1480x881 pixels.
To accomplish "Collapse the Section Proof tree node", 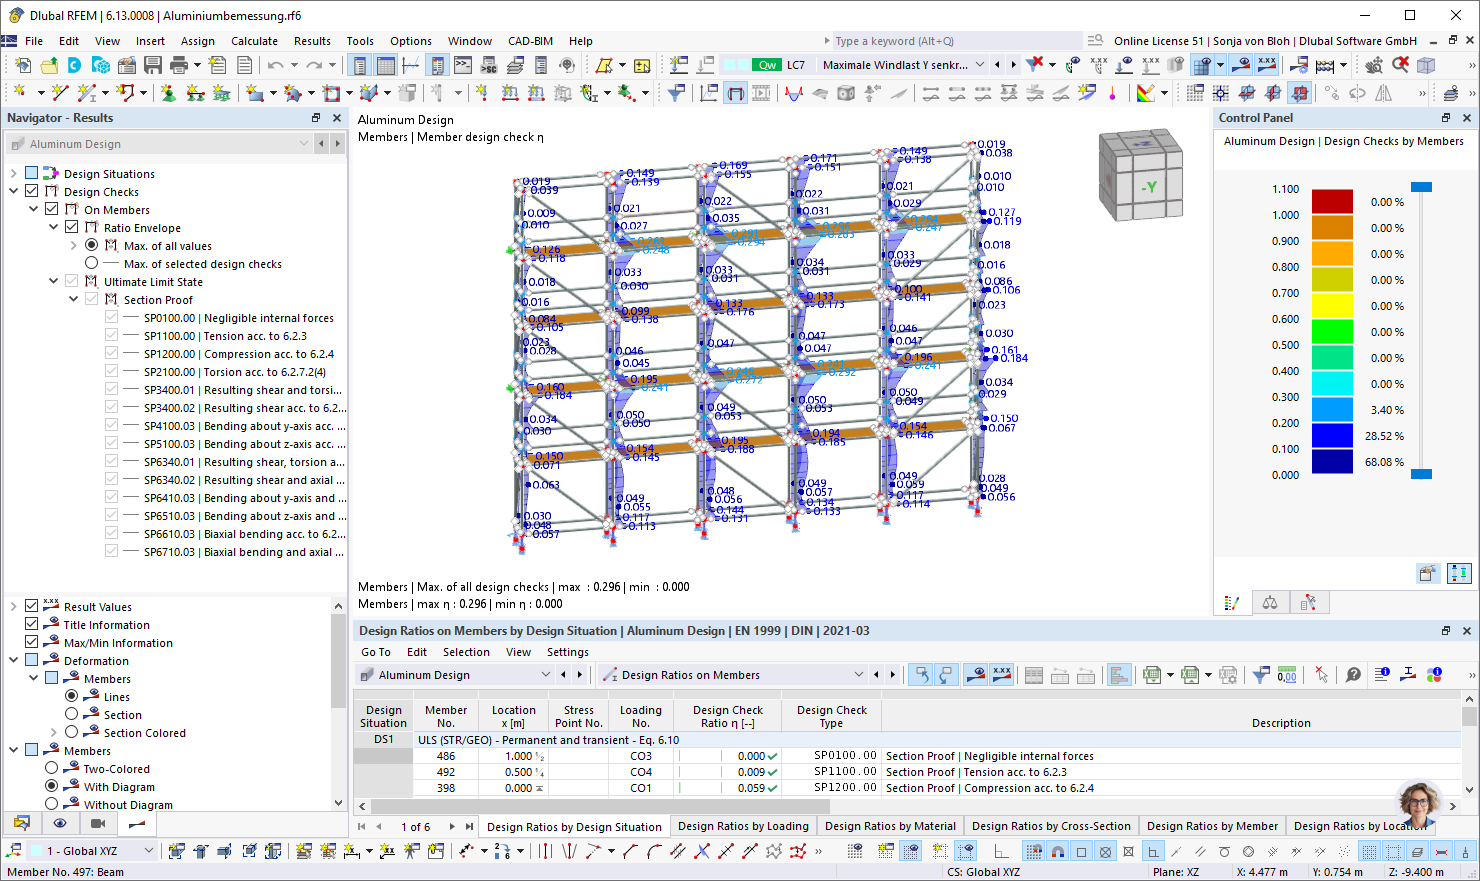I will point(74,299).
